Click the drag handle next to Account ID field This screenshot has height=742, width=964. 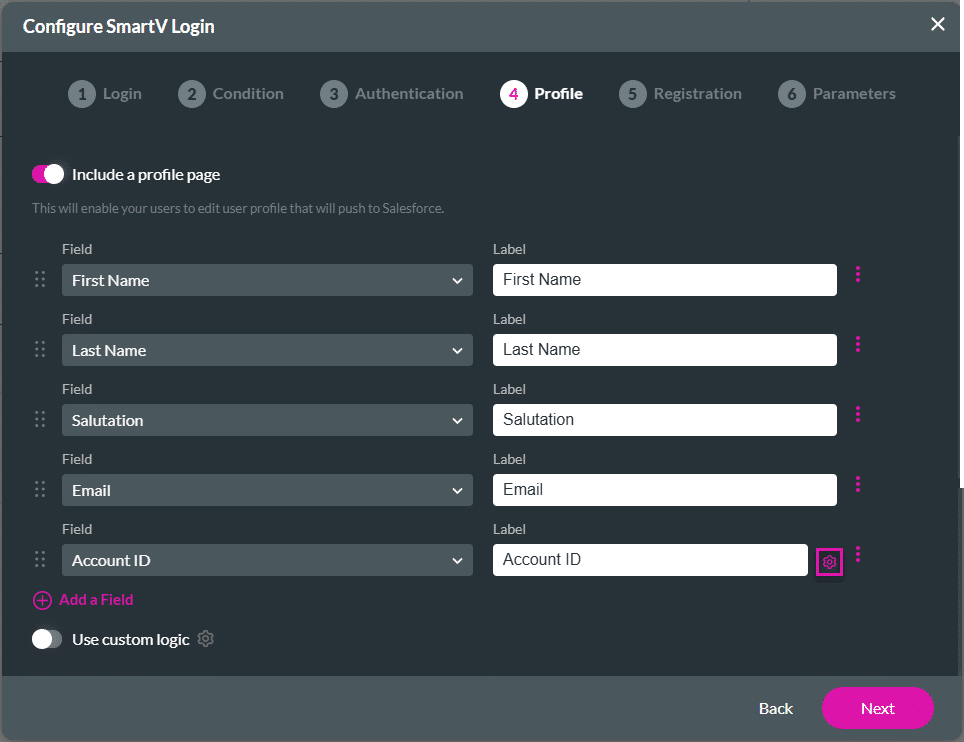pyautogui.click(x=40, y=559)
